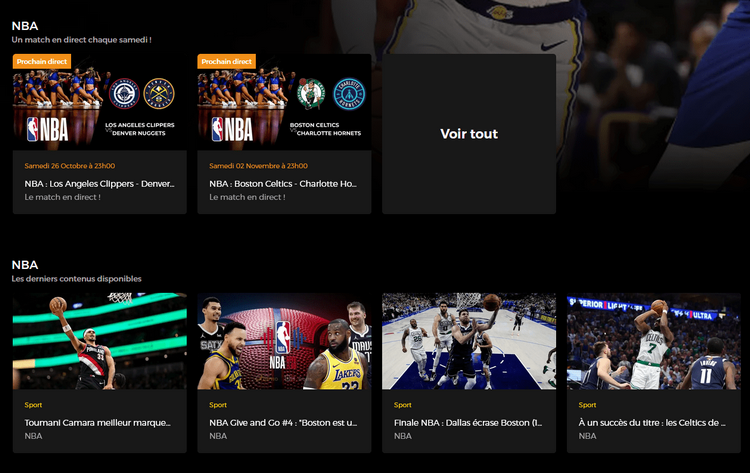Click NBA label under Finale NBA title
The image size is (750, 473).
pyautogui.click(x=402, y=436)
